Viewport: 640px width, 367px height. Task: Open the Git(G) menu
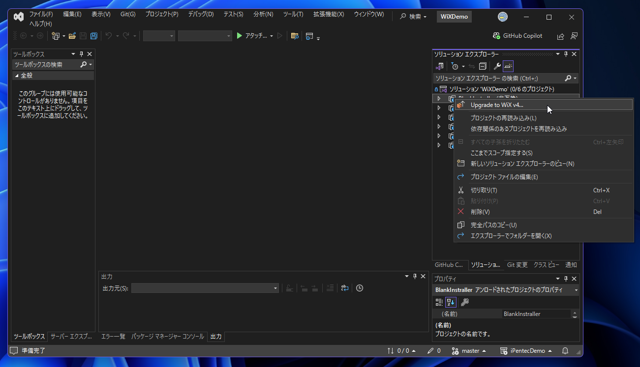click(128, 14)
